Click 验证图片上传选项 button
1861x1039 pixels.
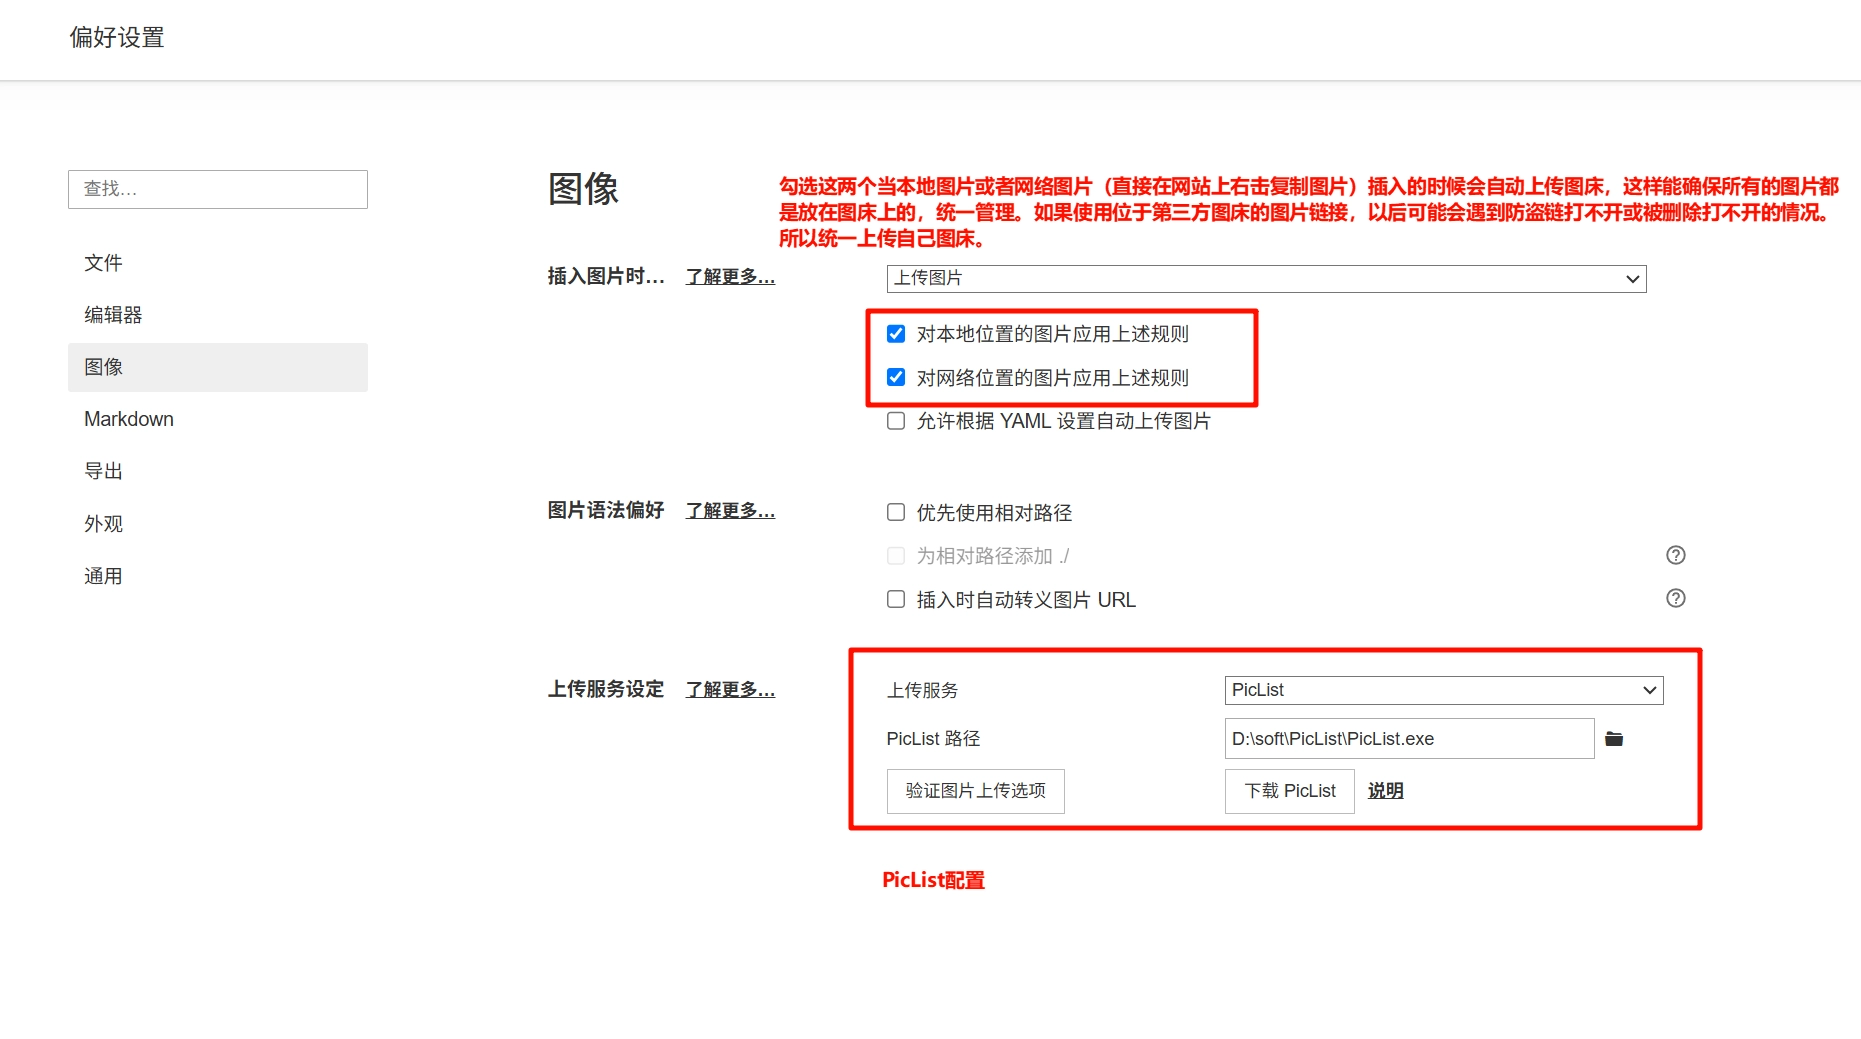(975, 791)
